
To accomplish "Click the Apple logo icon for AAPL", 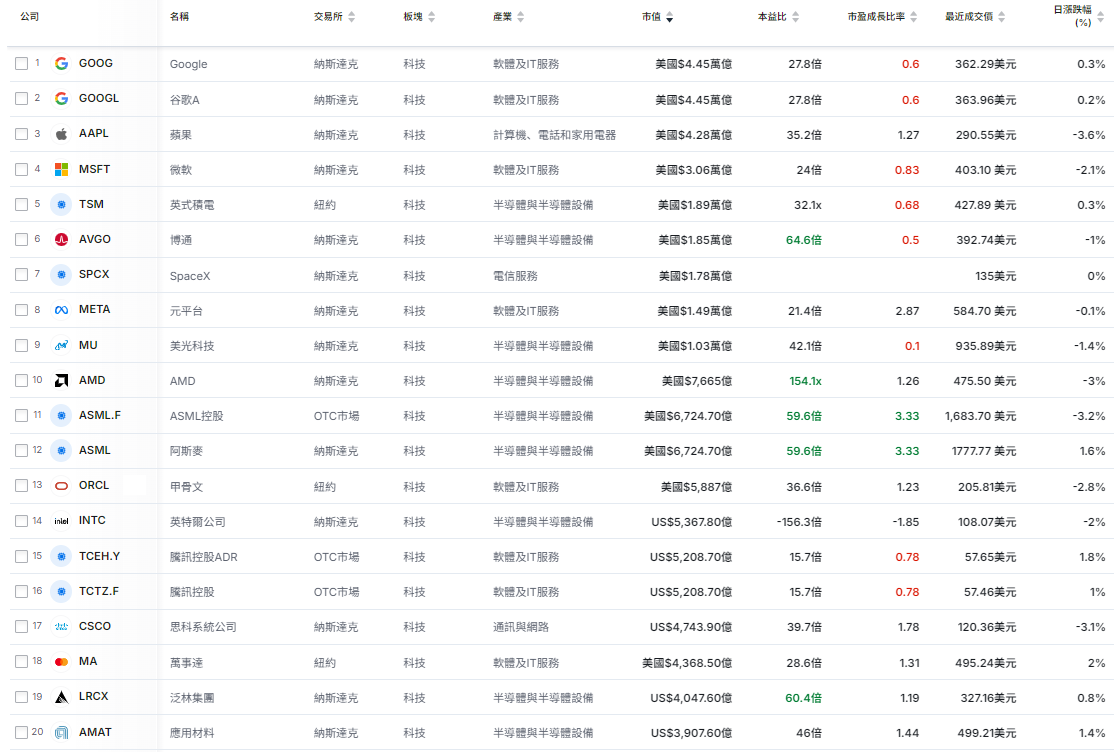I will click(62, 134).
